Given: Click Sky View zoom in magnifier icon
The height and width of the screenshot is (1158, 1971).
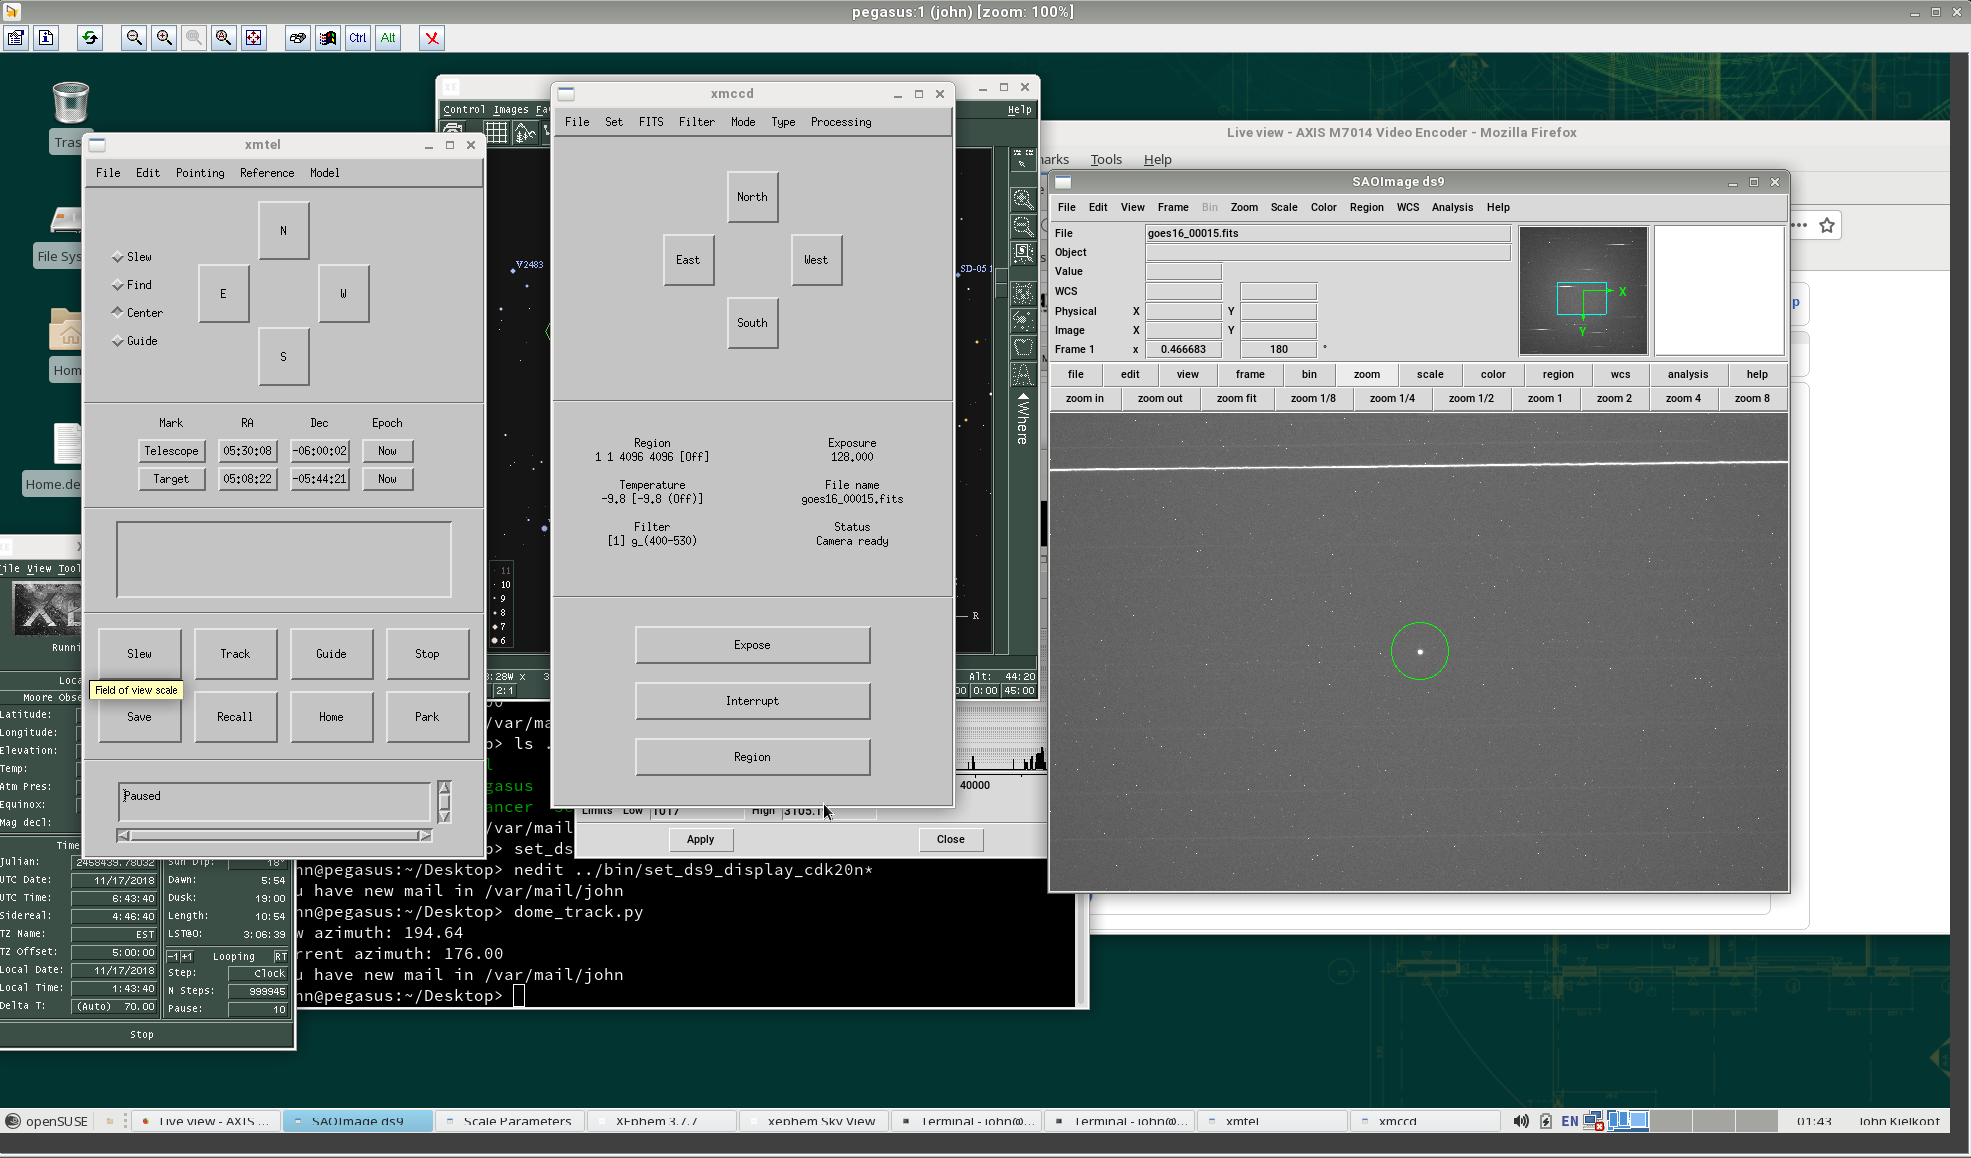Looking at the screenshot, I should (x=1023, y=199).
